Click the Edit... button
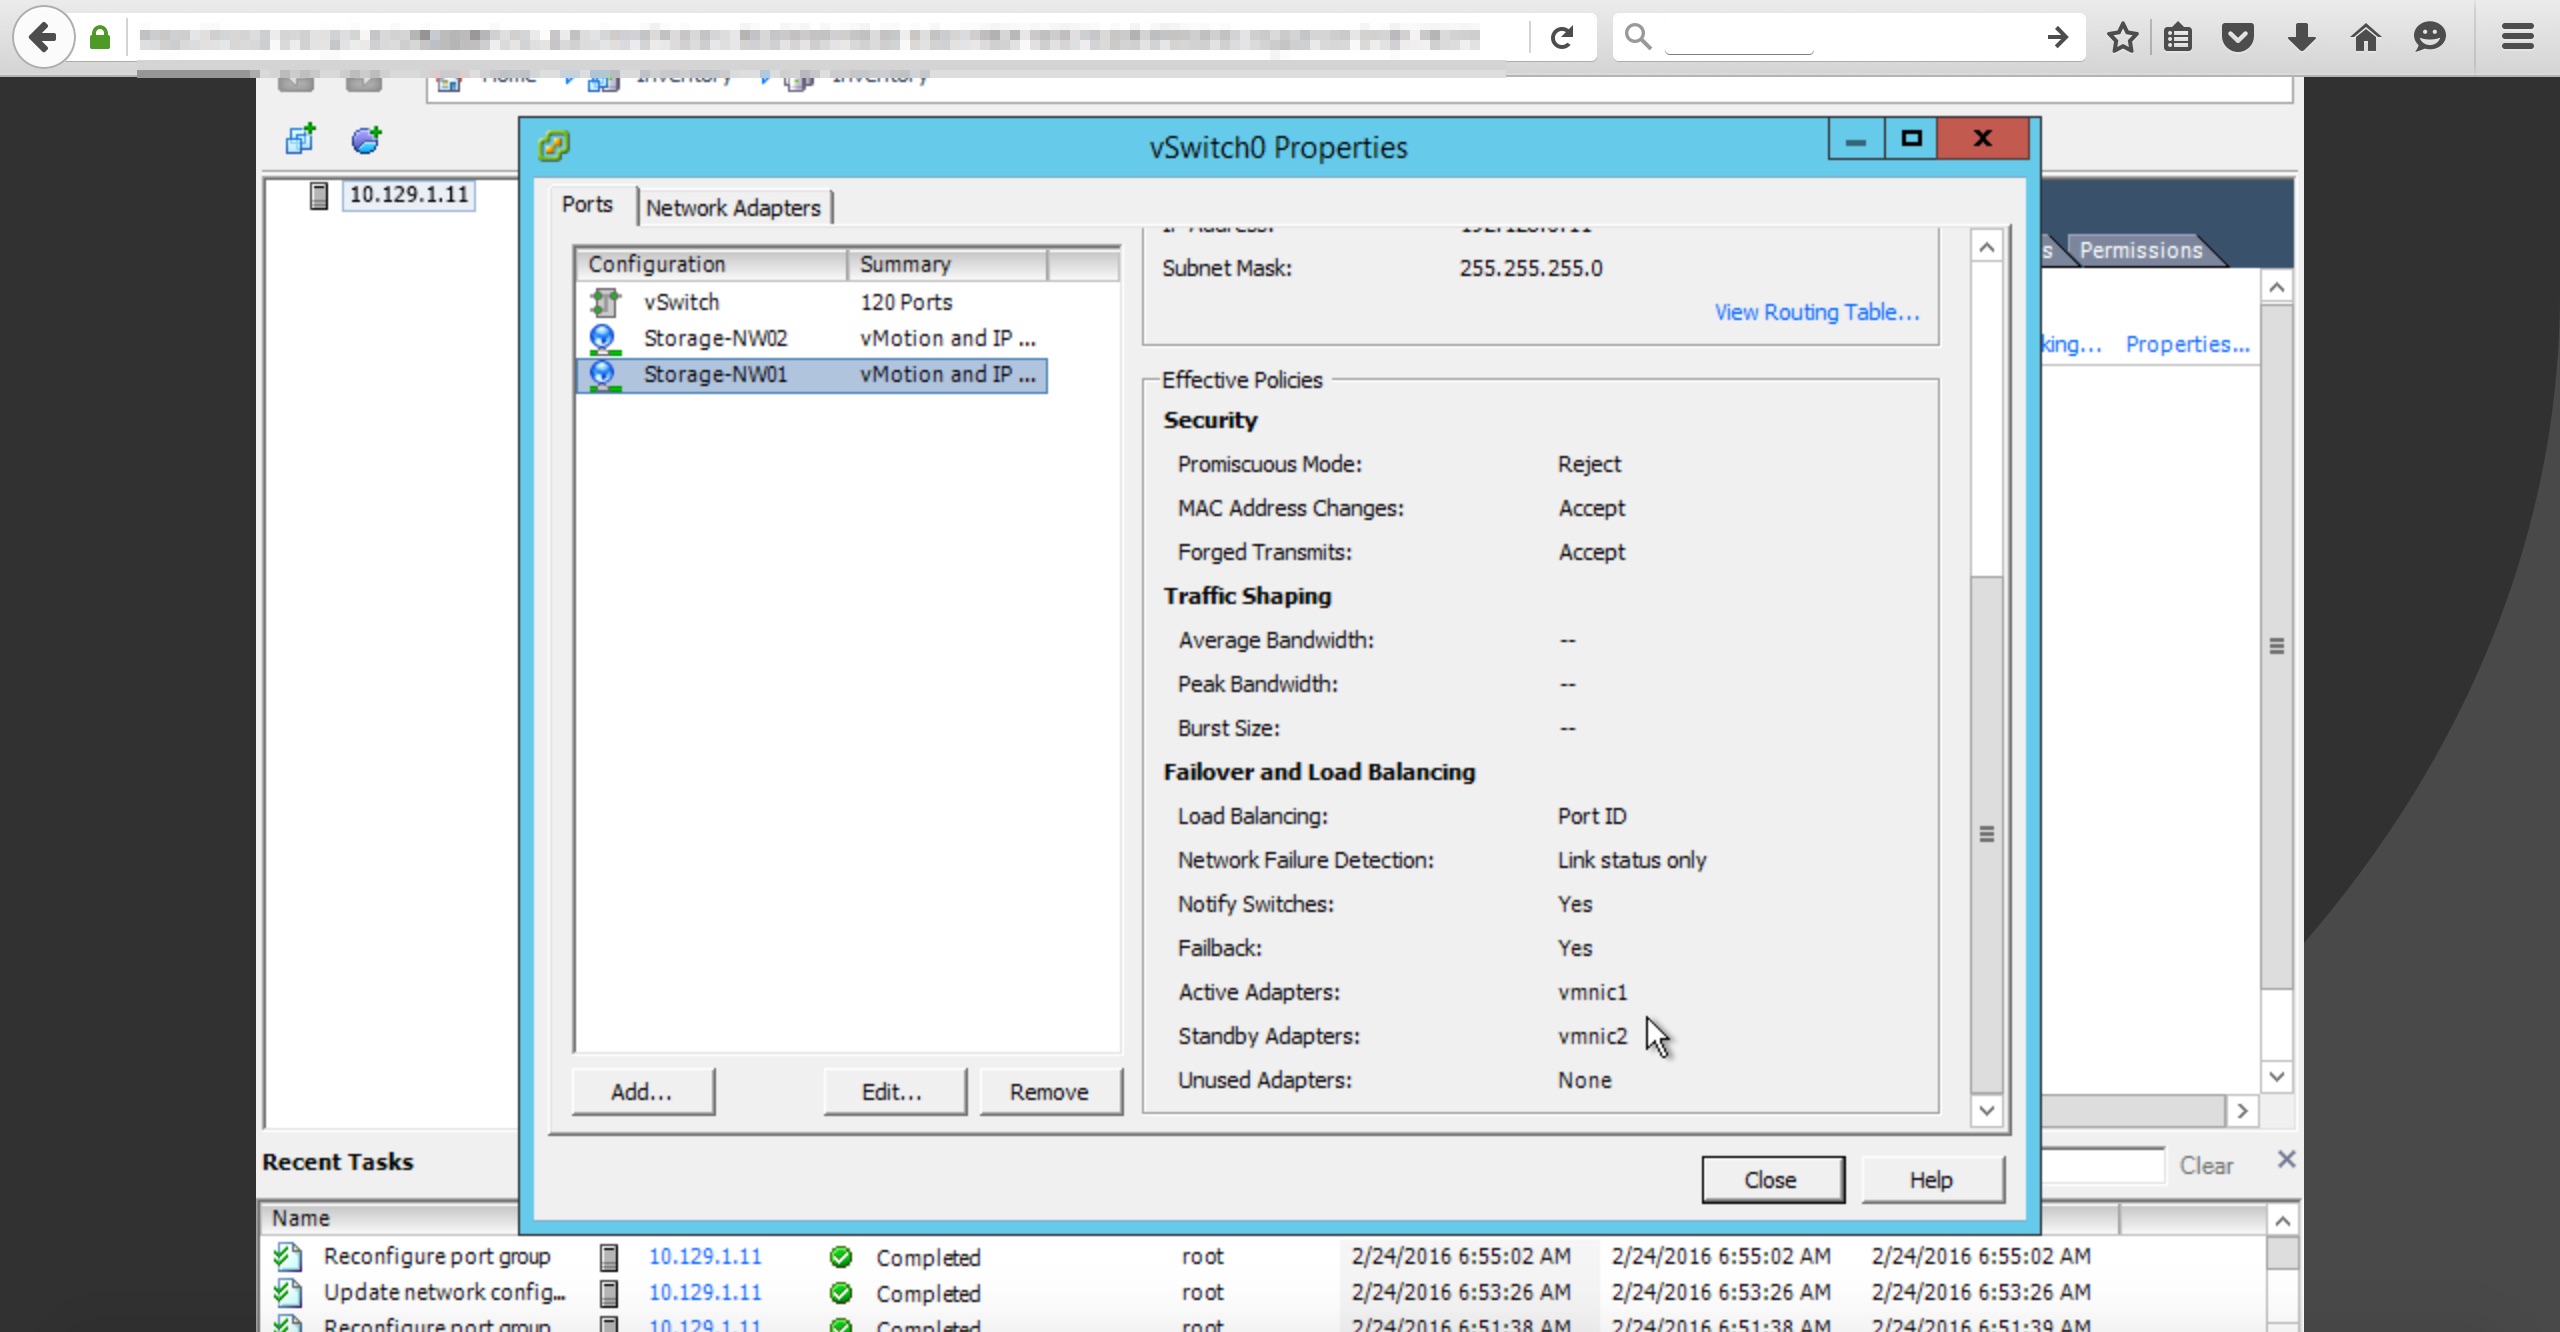 [x=893, y=1092]
